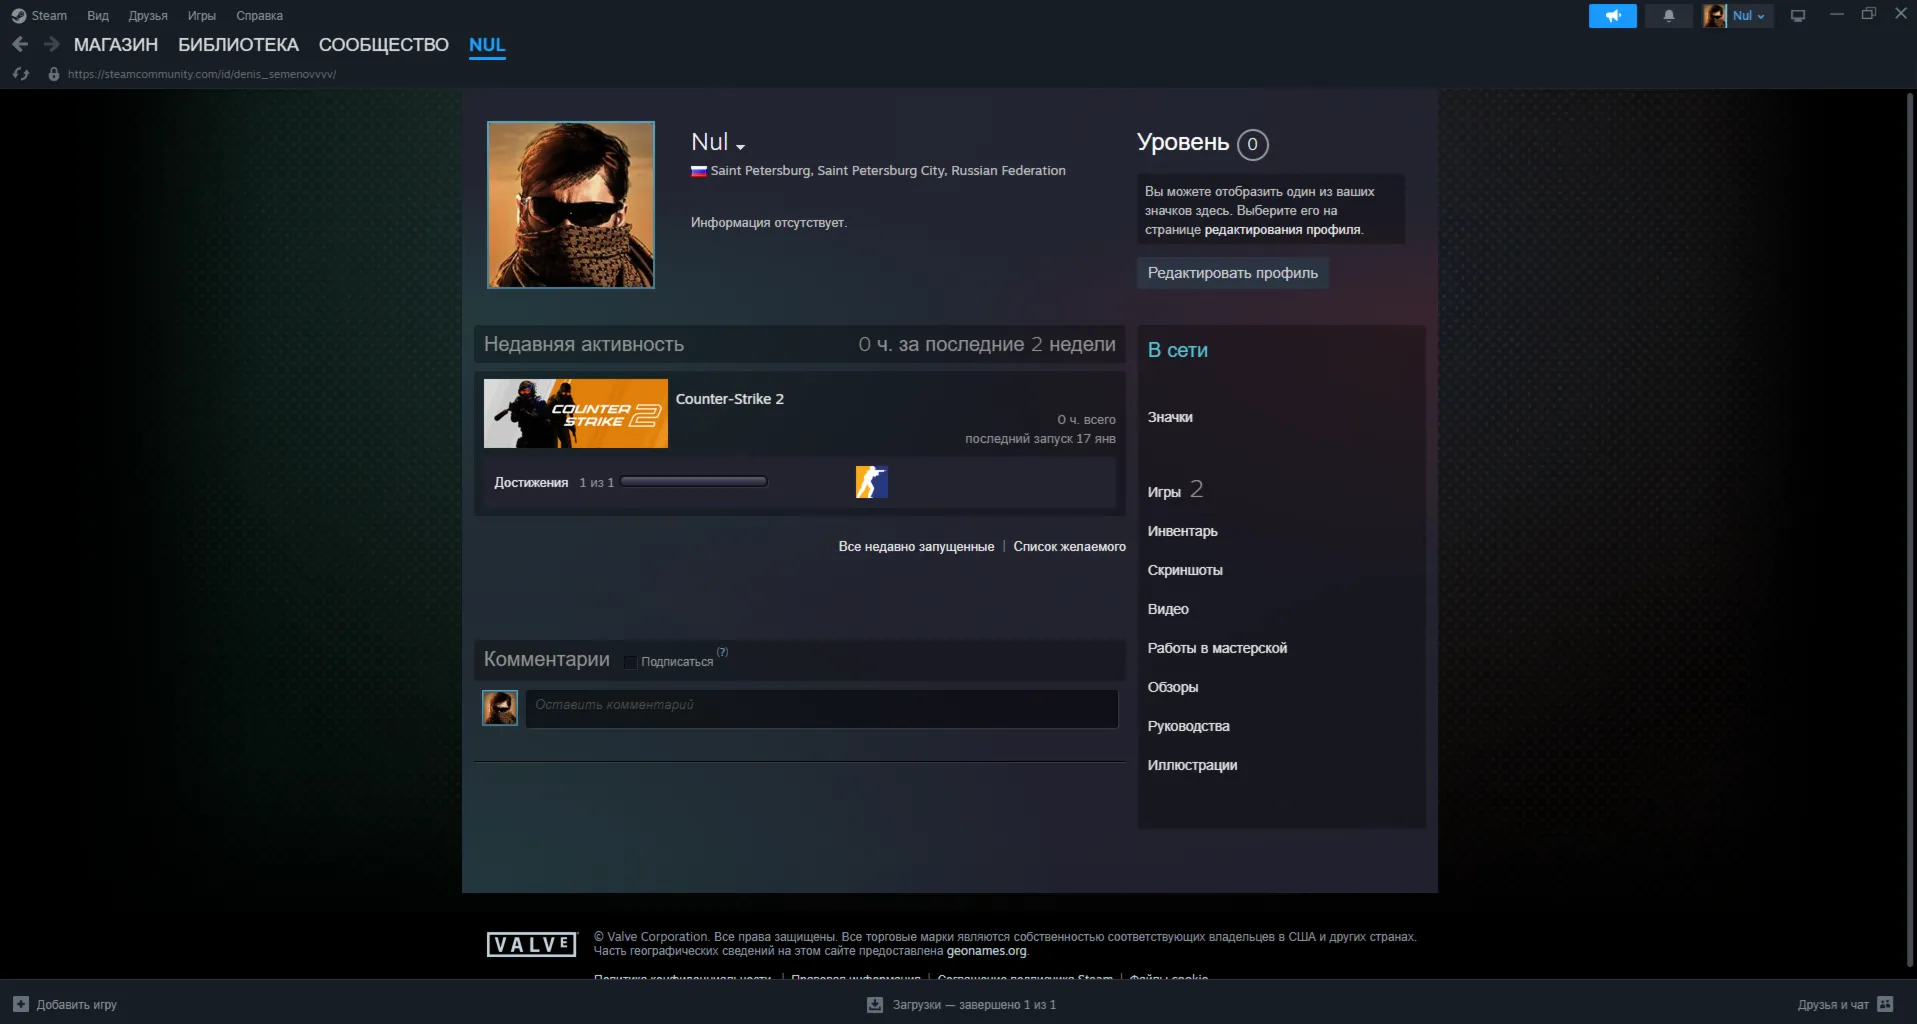Click the achievements progress bar
The image size is (1917, 1024).
[x=694, y=482]
